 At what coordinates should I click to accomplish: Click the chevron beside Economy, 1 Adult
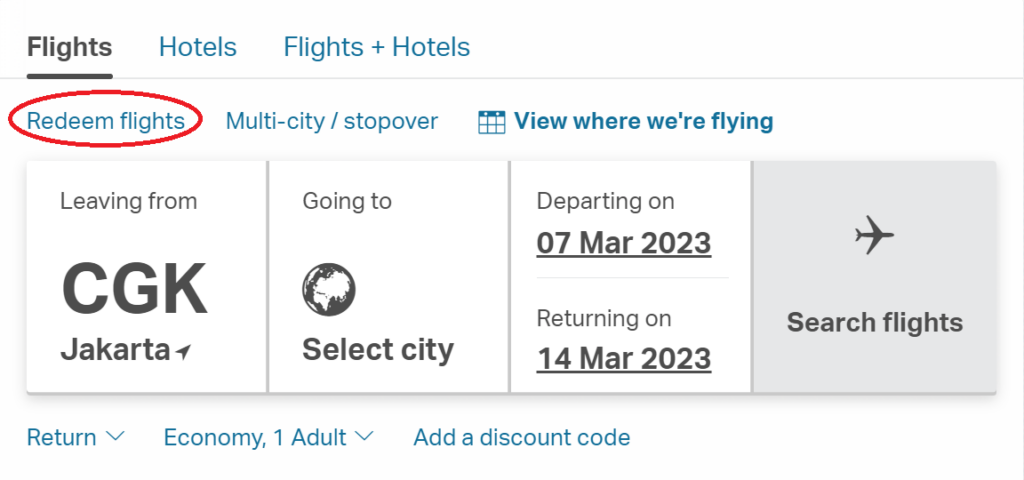[x=364, y=436]
